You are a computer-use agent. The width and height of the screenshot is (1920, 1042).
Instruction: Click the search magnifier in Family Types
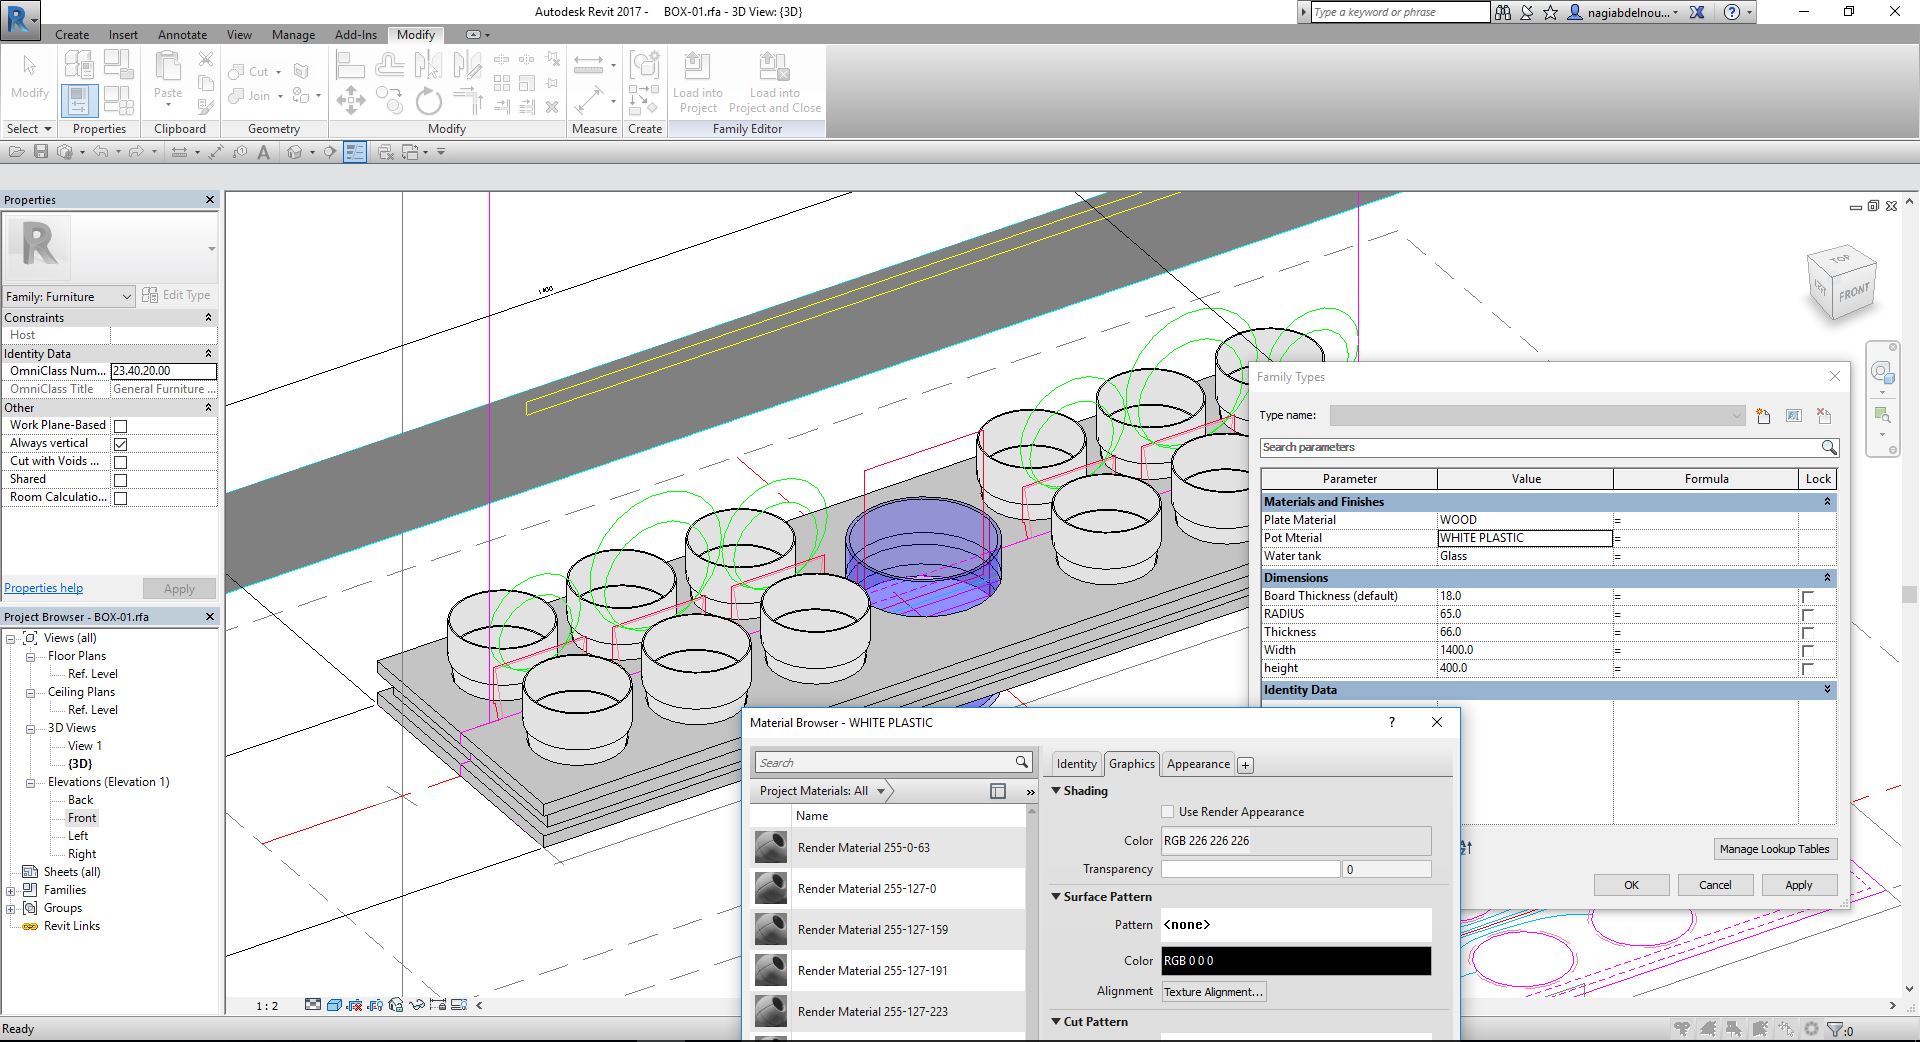tap(1828, 447)
